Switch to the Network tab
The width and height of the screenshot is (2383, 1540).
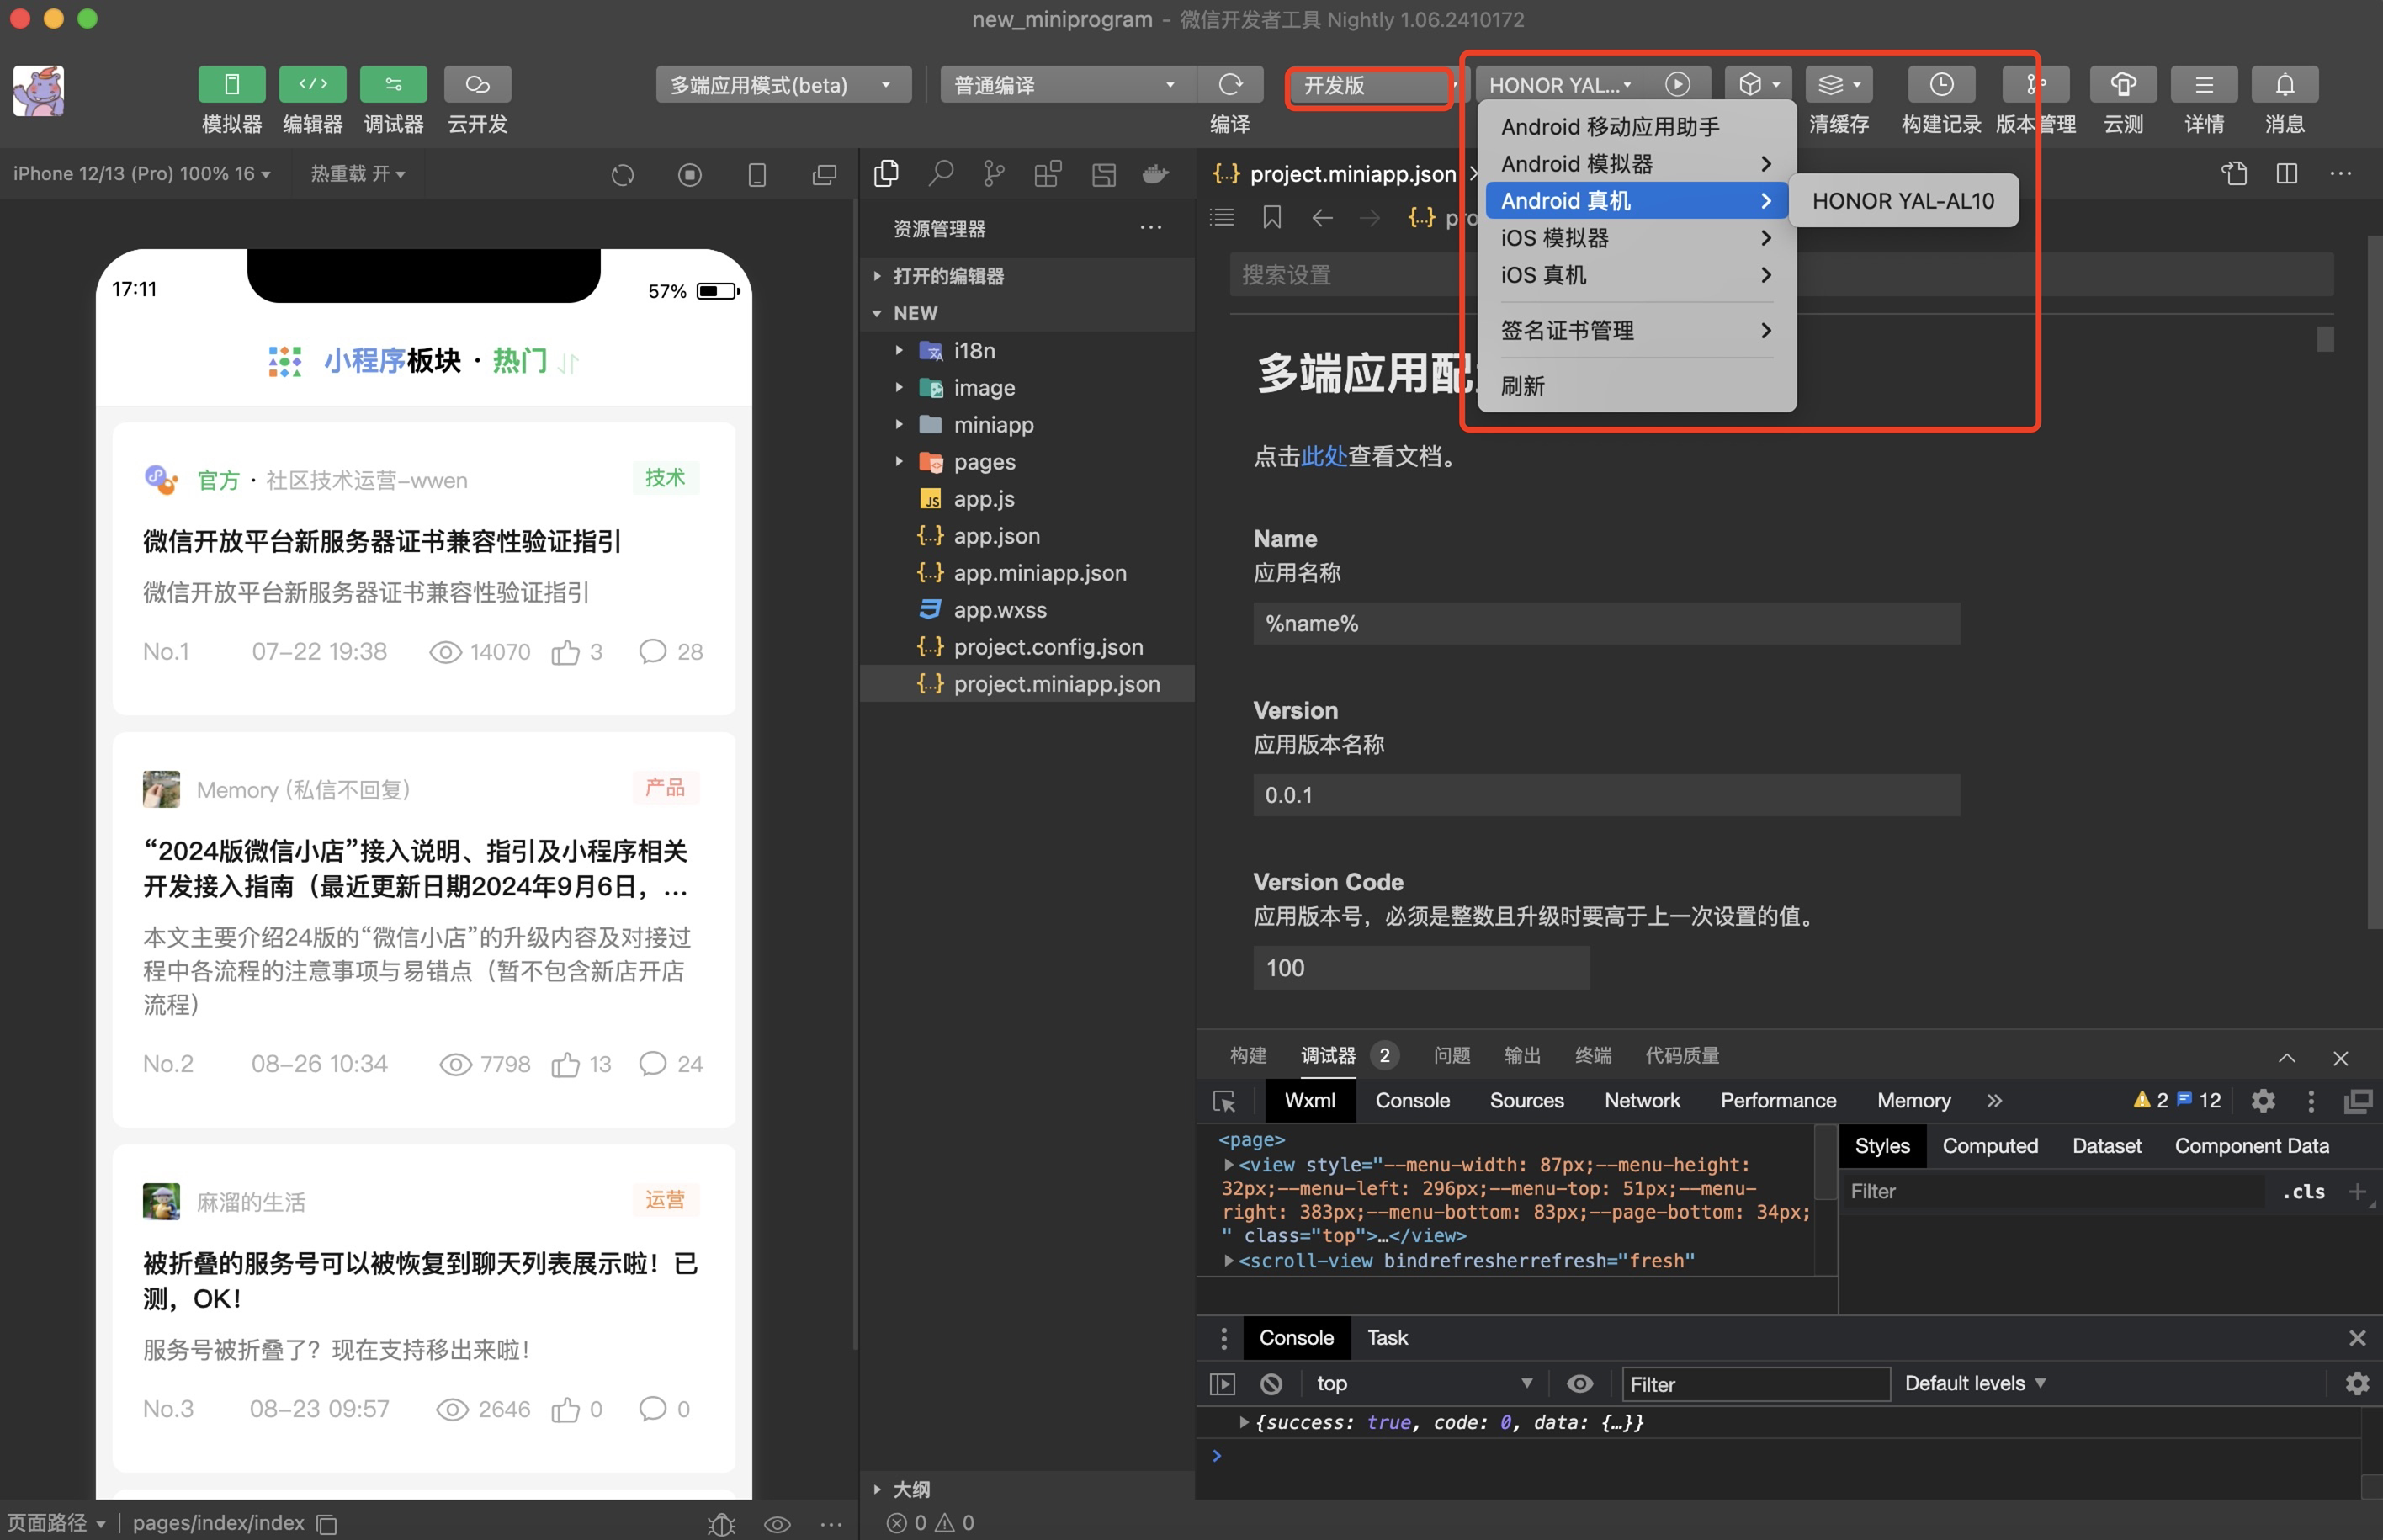pyautogui.click(x=1641, y=1101)
